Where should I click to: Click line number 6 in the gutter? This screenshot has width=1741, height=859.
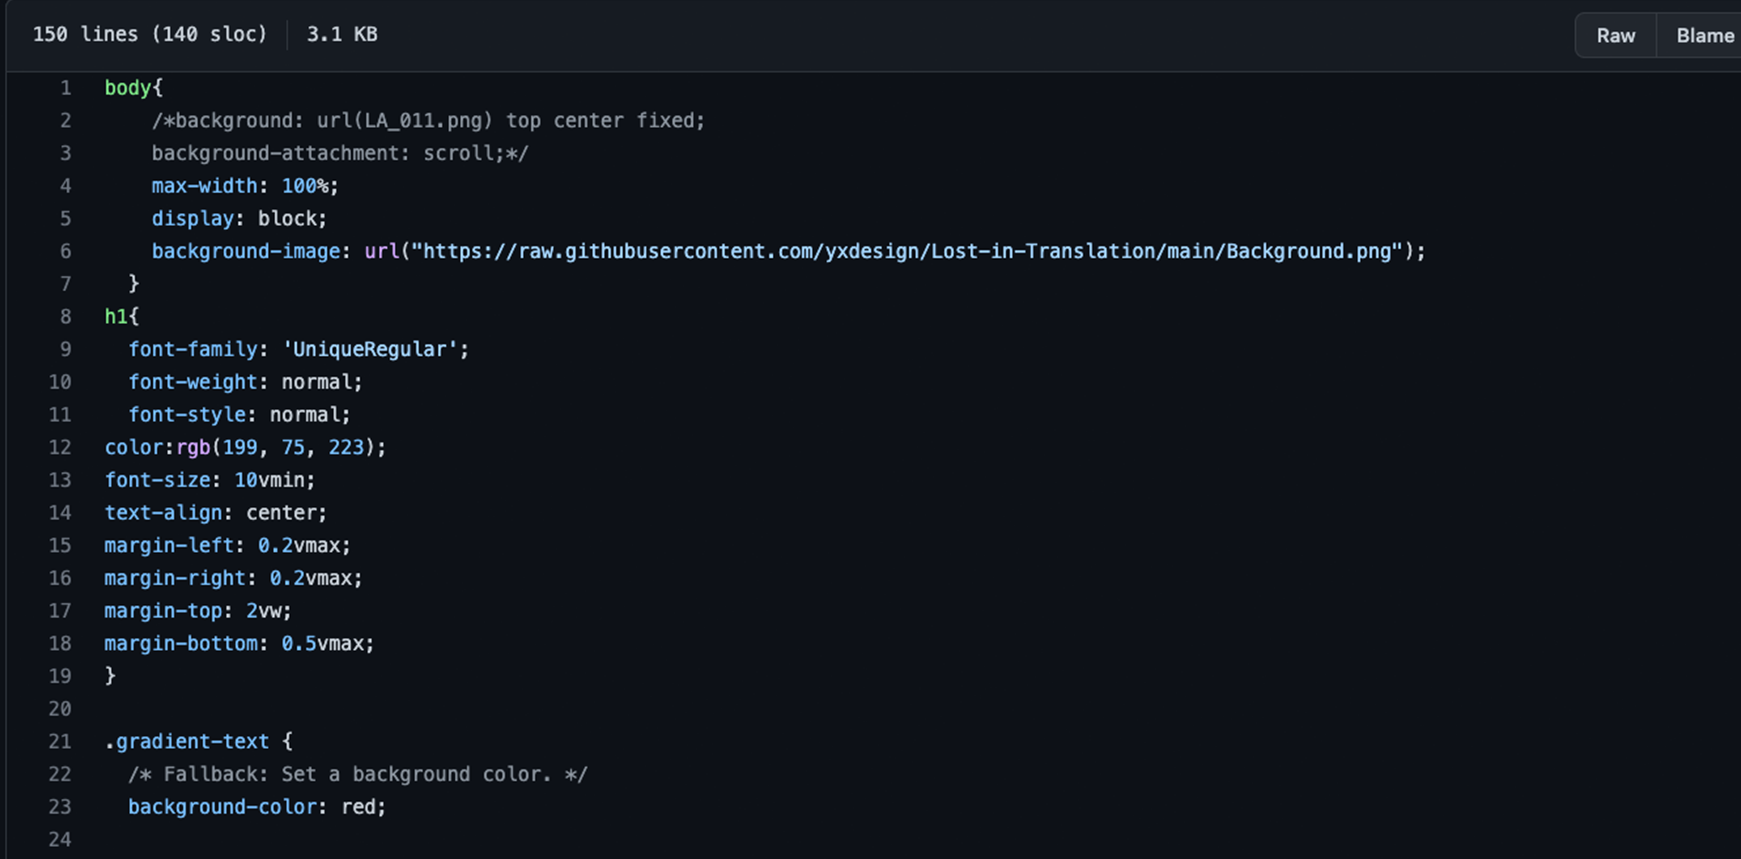point(65,251)
